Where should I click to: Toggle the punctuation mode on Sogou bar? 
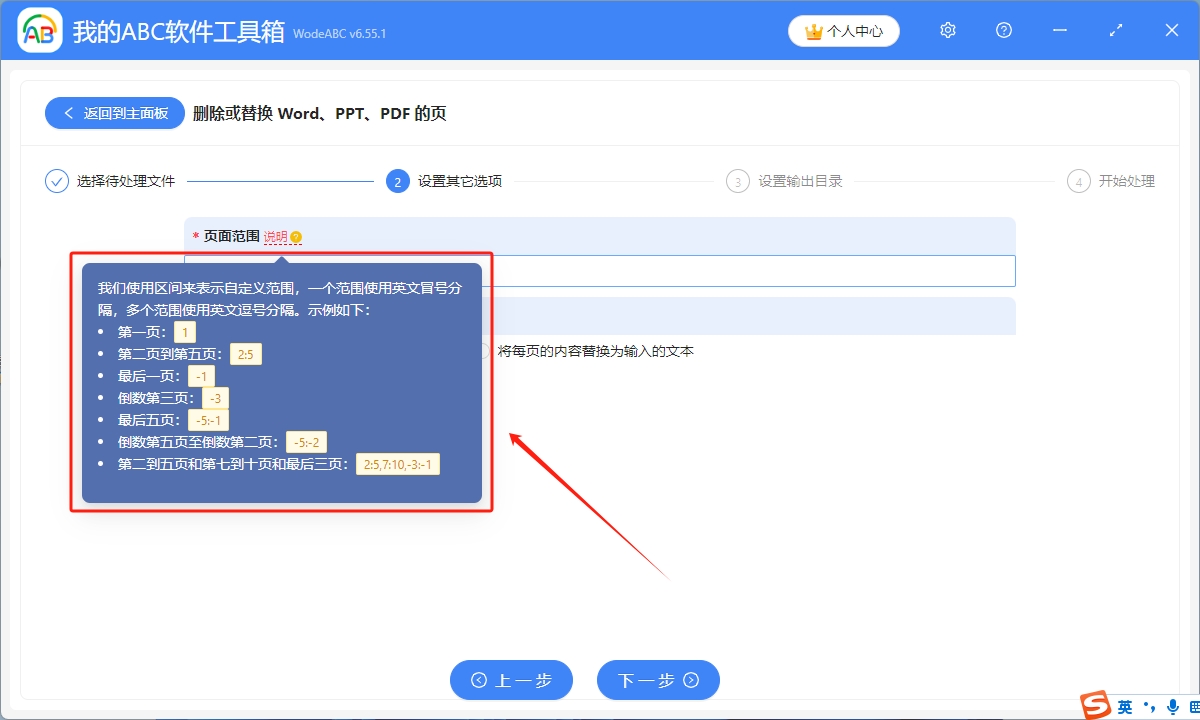coord(1147,706)
